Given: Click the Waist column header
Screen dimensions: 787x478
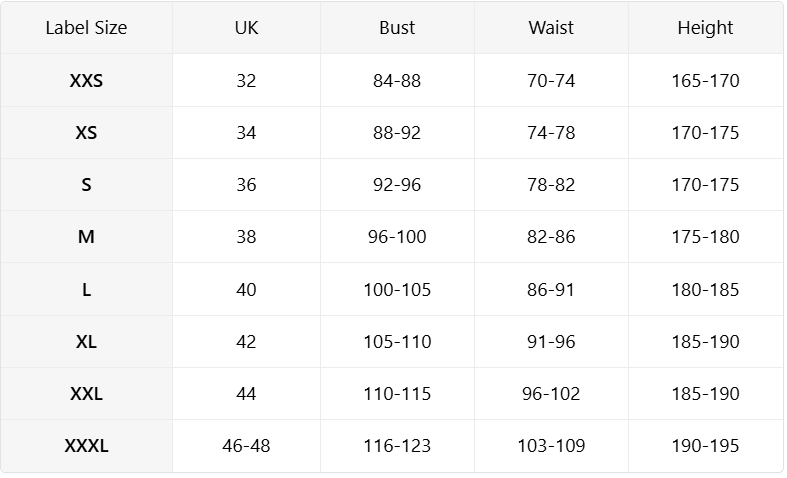Looking at the screenshot, I should [x=551, y=28].
